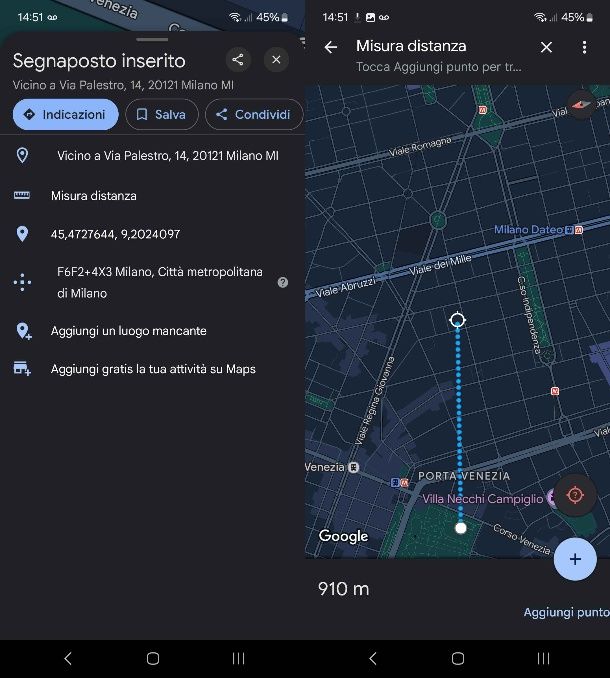
Task: Tap the pin icon beside the coordinates
Action: [22, 234]
